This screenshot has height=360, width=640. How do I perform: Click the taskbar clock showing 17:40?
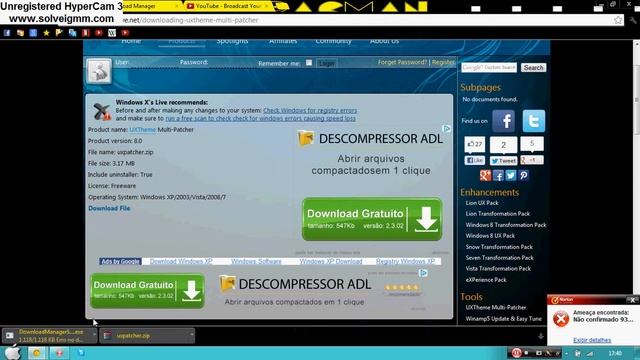(615, 353)
